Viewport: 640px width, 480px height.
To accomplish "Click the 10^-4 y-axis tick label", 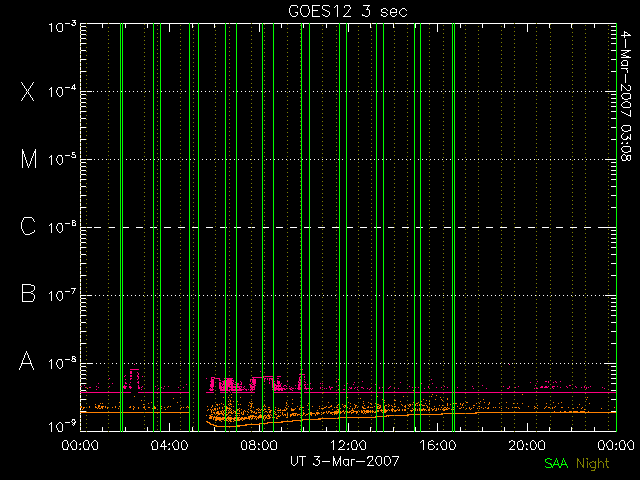I will [x=62, y=92].
